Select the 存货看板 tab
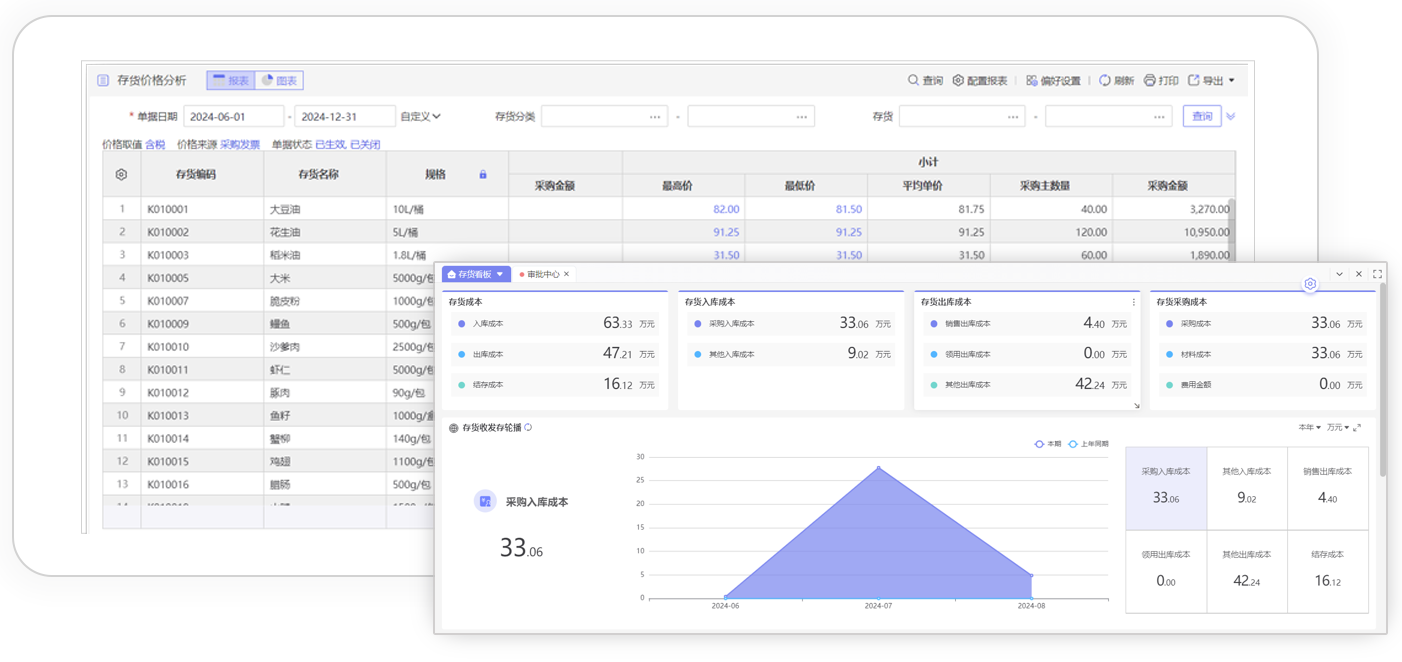 click(x=475, y=274)
